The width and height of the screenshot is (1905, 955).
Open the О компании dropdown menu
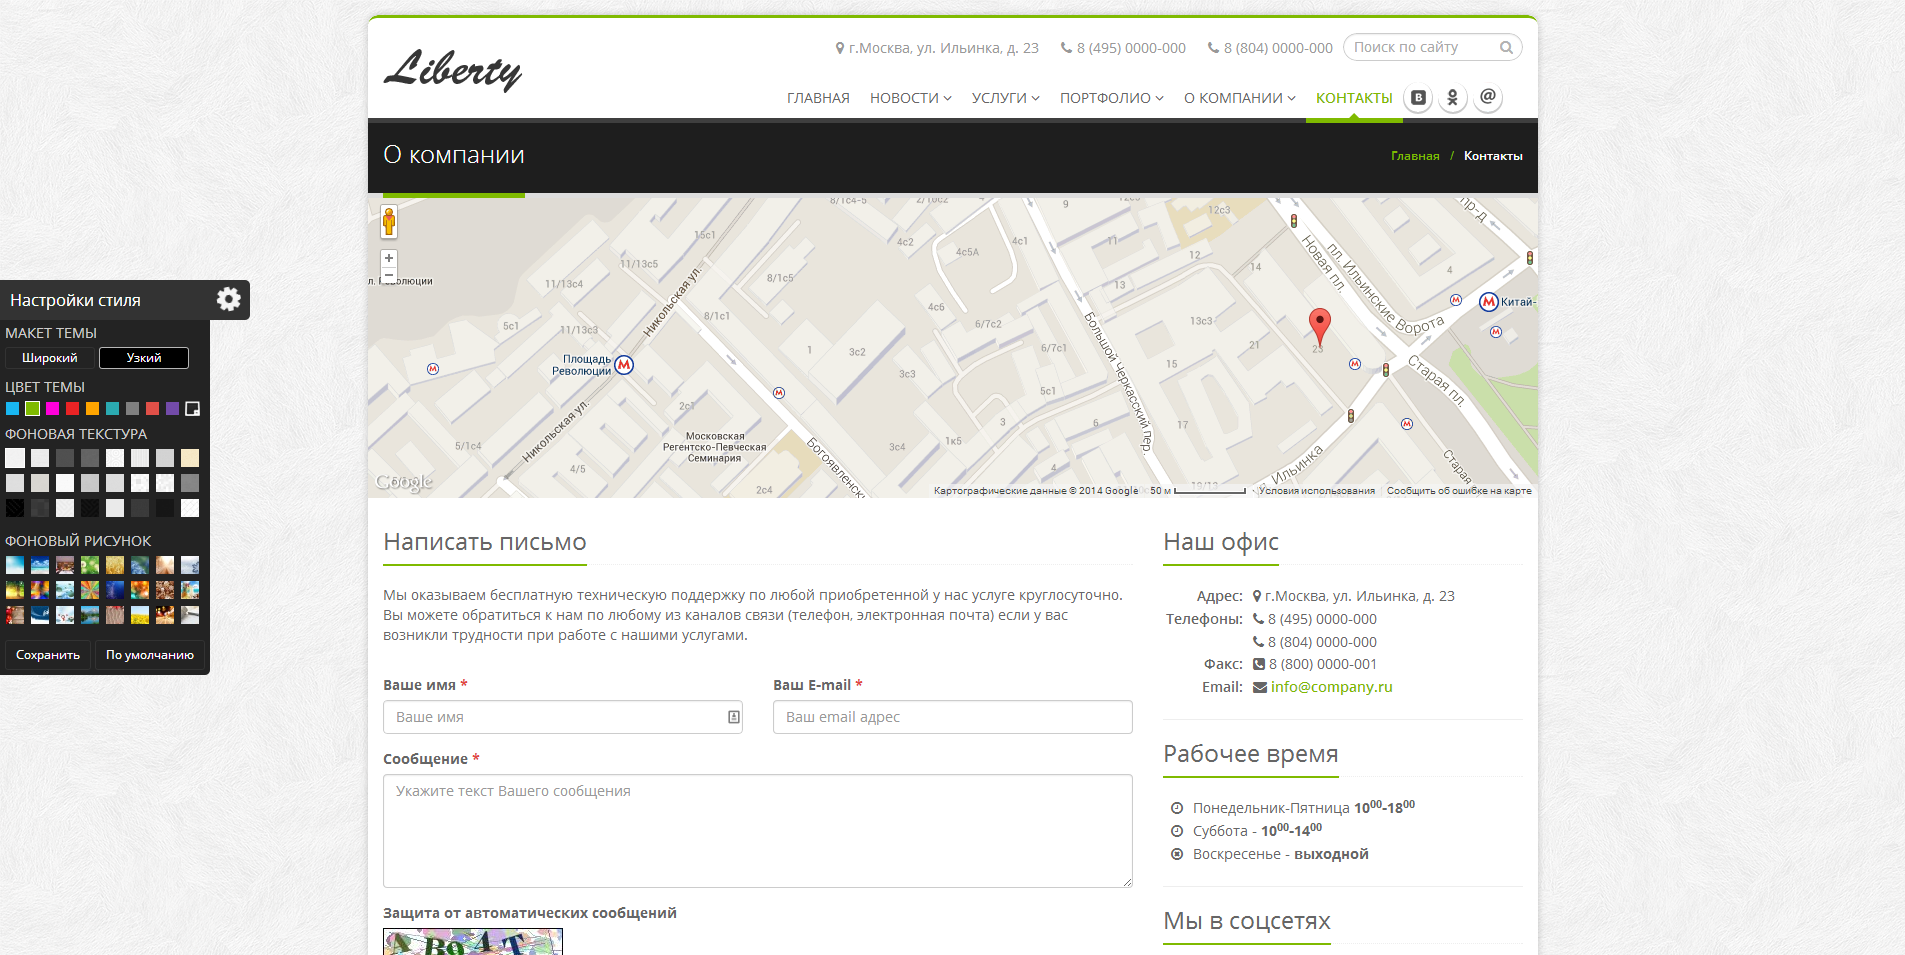(x=1239, y=98)
